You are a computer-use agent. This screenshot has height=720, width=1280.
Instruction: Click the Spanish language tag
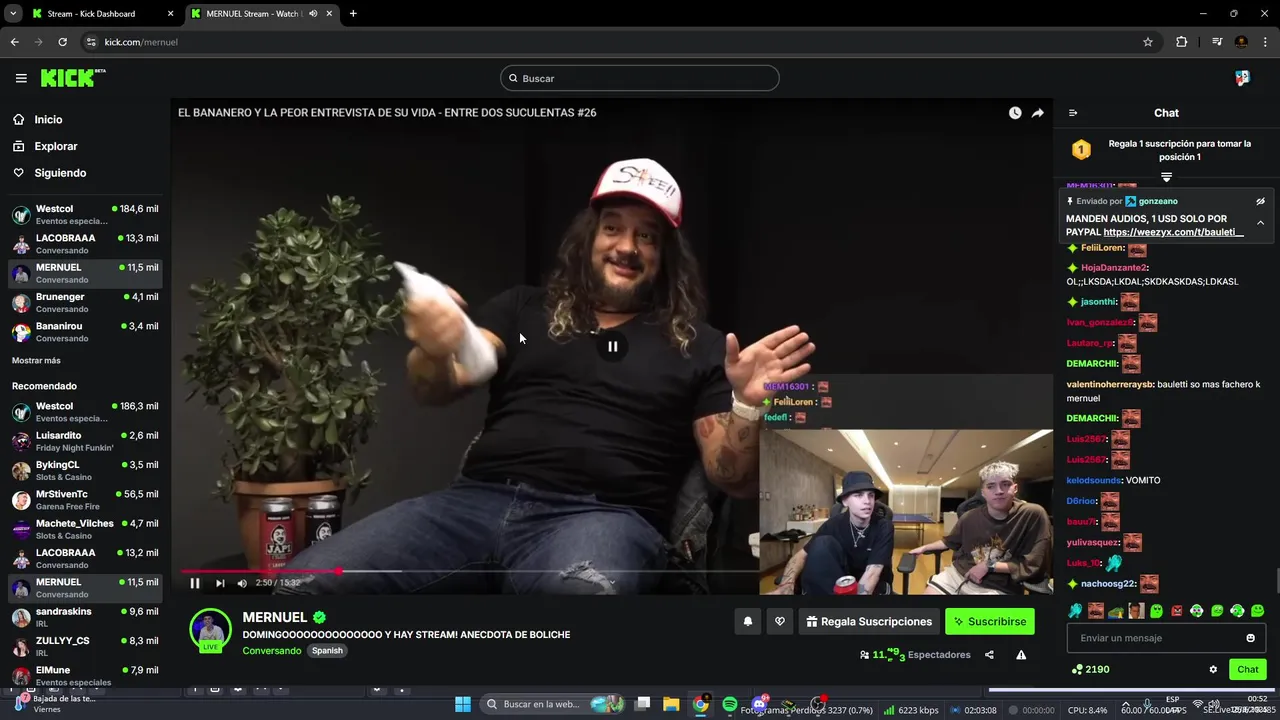click(327, 651)
